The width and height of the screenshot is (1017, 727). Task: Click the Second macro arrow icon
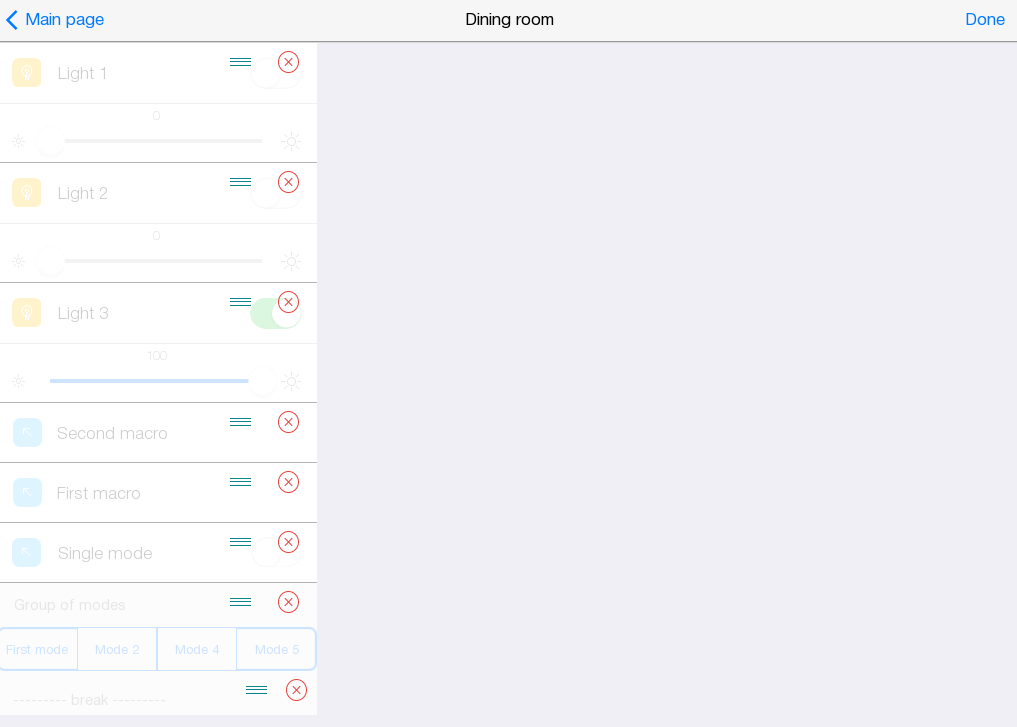pos(27,433)
